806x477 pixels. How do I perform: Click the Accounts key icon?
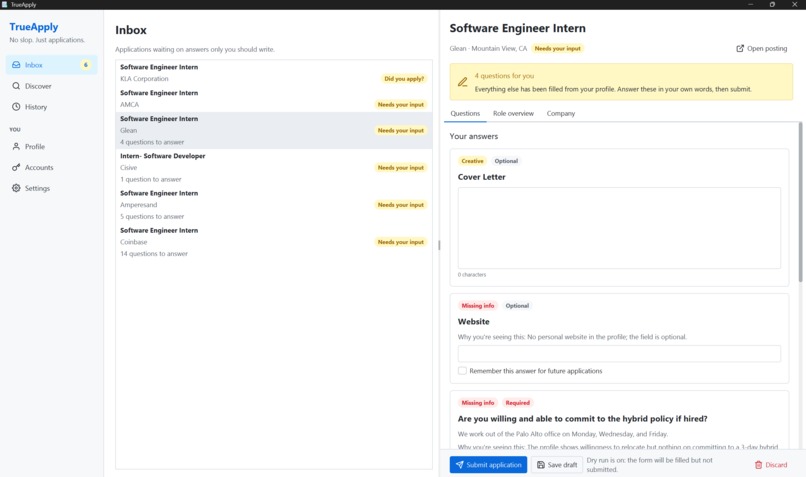click(16, 168)
